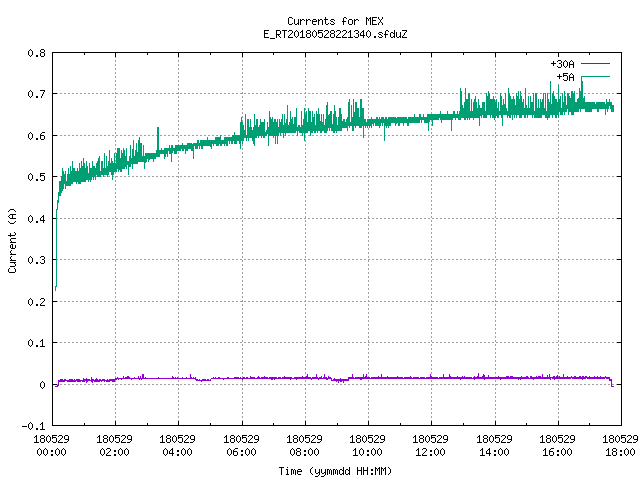Click the y-axis tick value 0.7
Viewport: 640px width, 480px height.
pyautogui.click(x=36, y=94)
